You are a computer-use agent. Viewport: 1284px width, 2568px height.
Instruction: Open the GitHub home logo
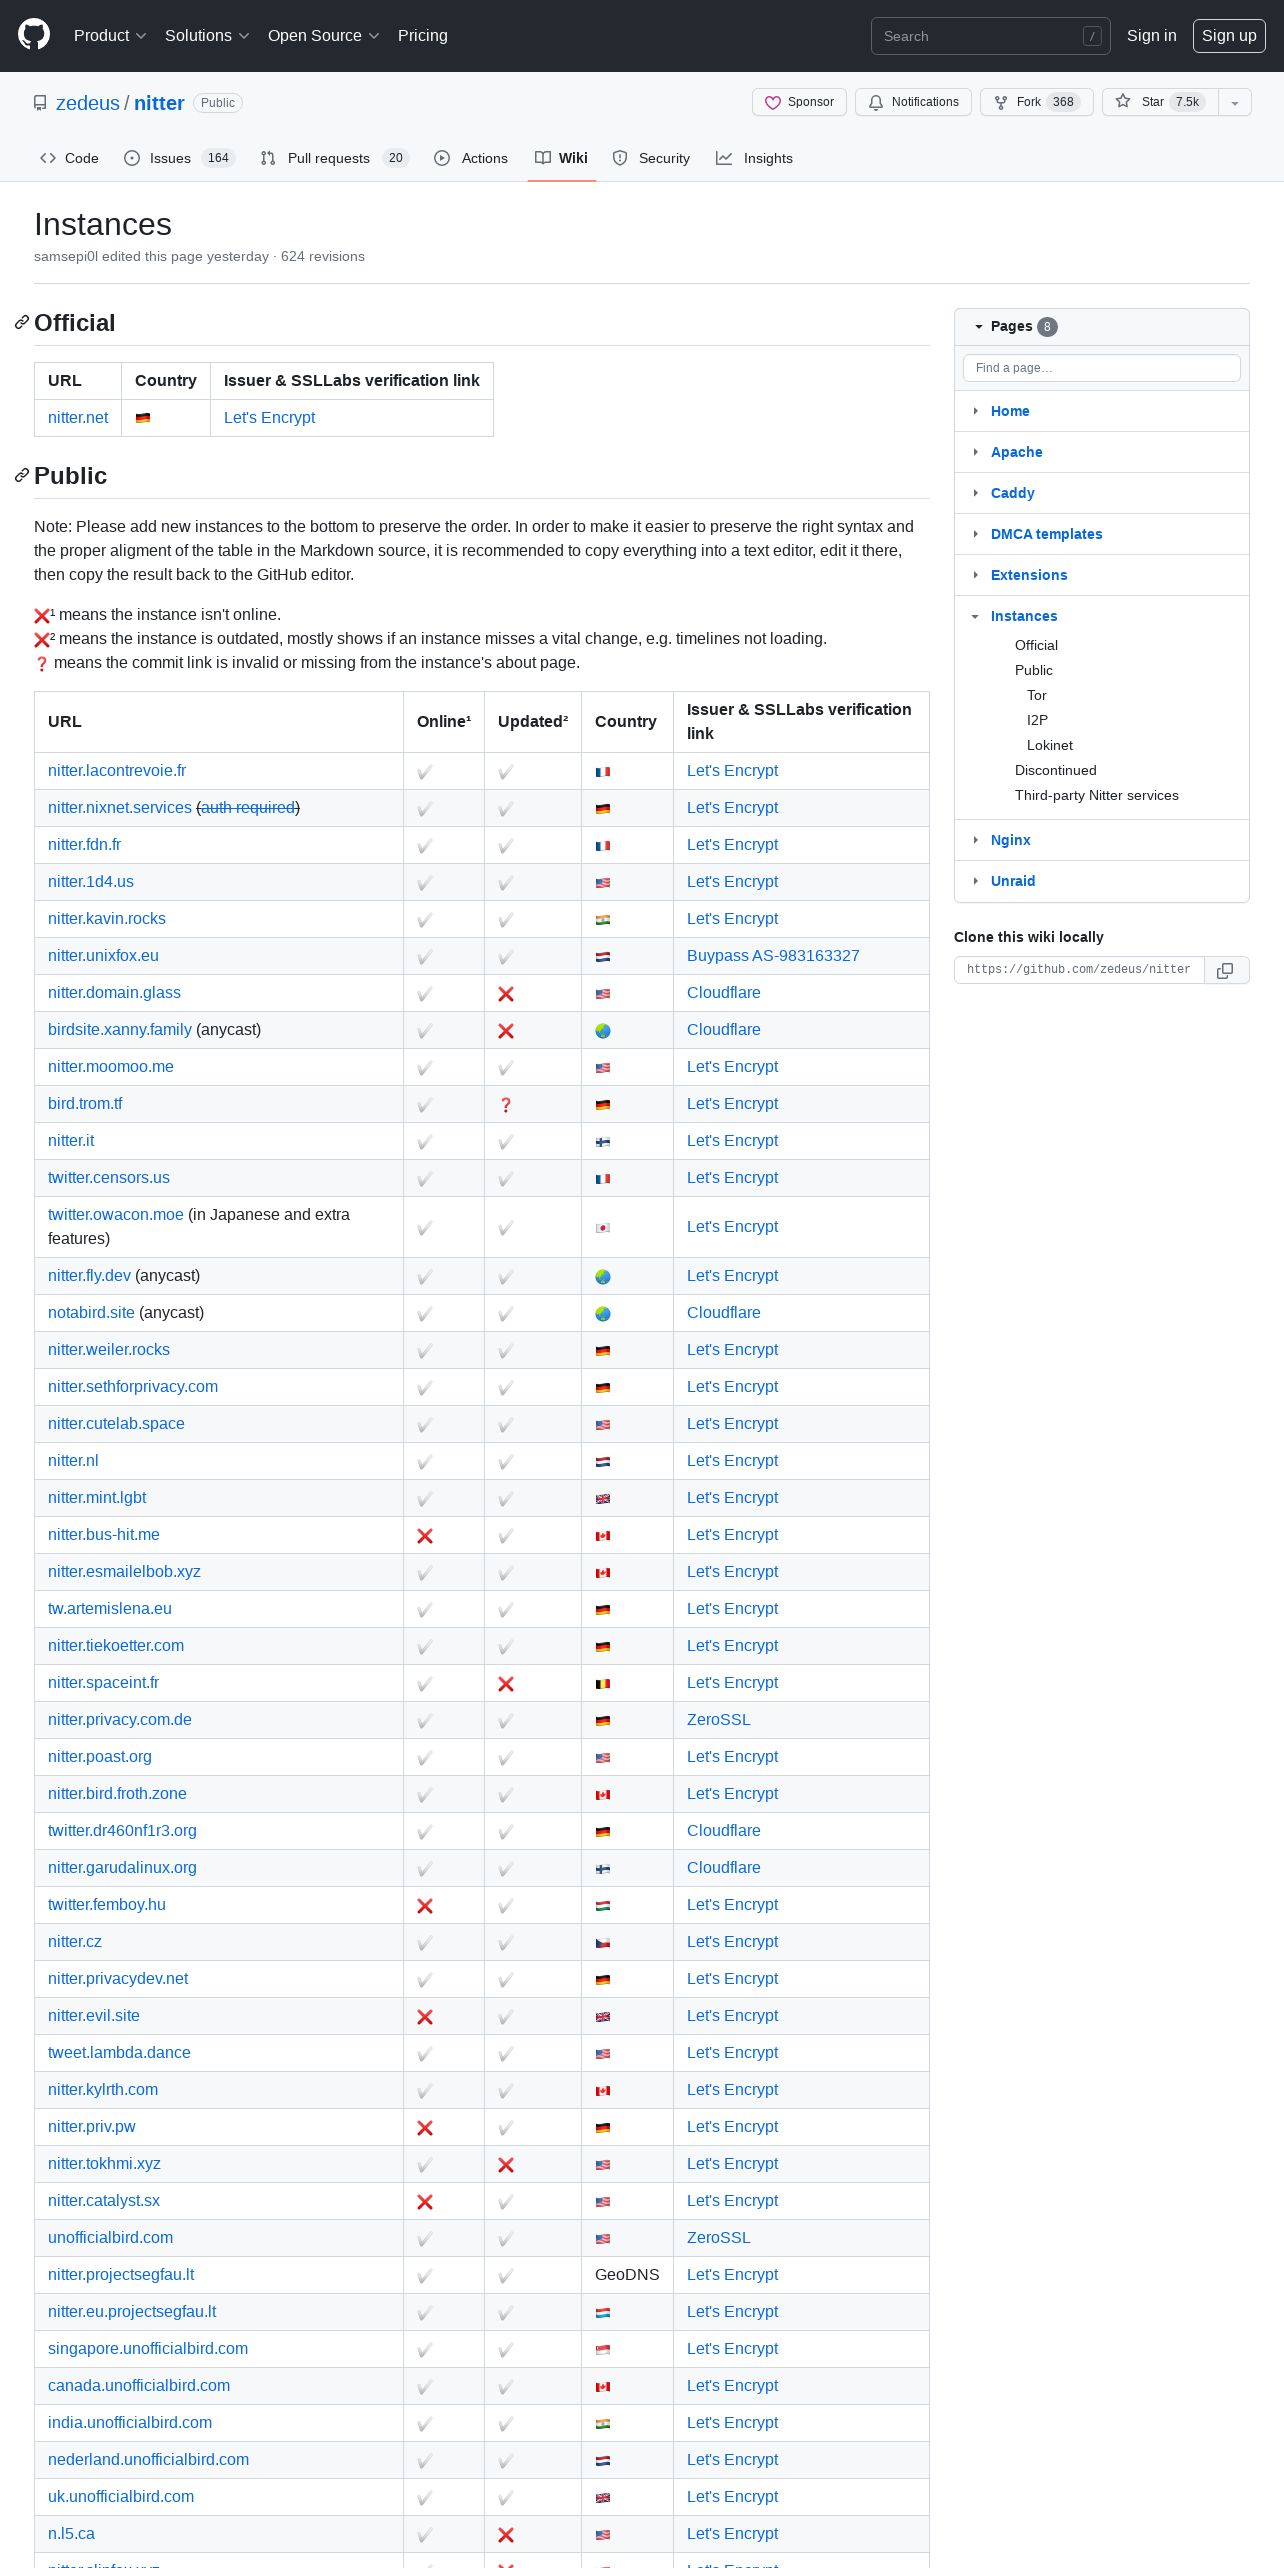coord(34,35)
